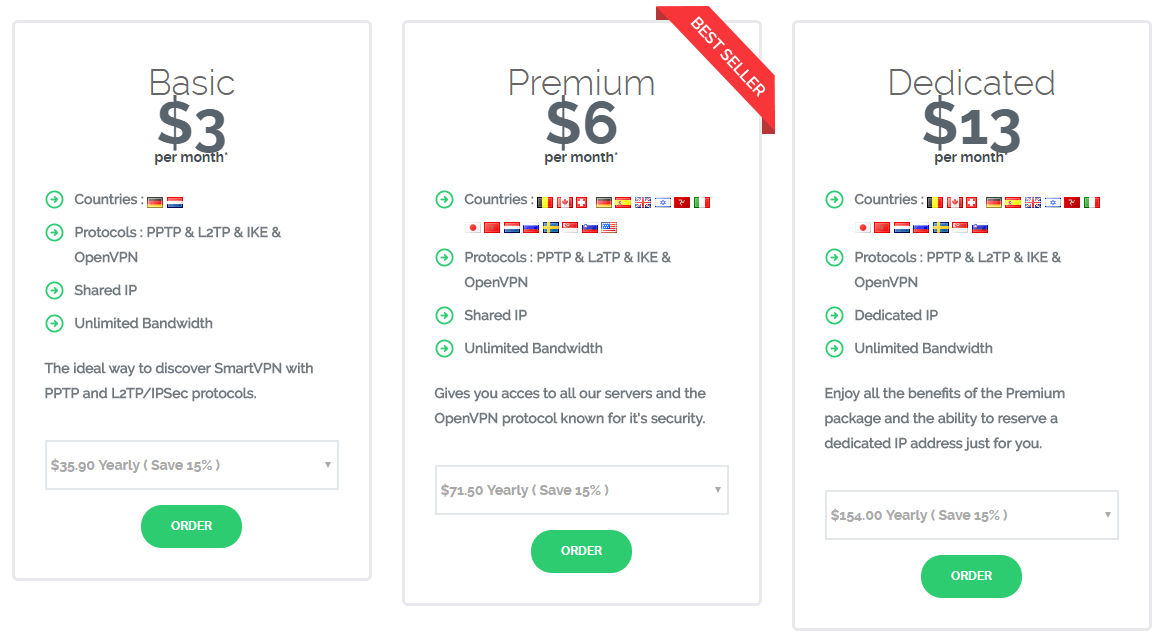Order the Basic plan
Image resolution: width=1163 pixels, height=642 pixels.
191,526
